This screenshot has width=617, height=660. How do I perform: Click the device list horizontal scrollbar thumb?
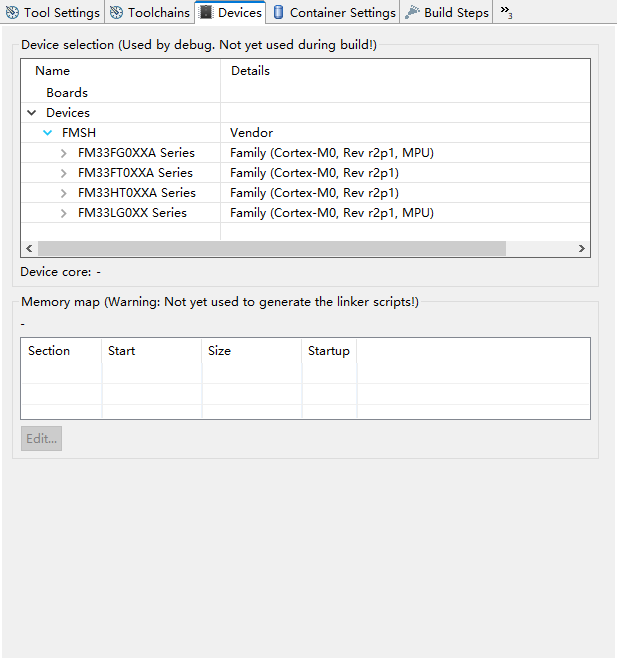[x=272, y=248]
